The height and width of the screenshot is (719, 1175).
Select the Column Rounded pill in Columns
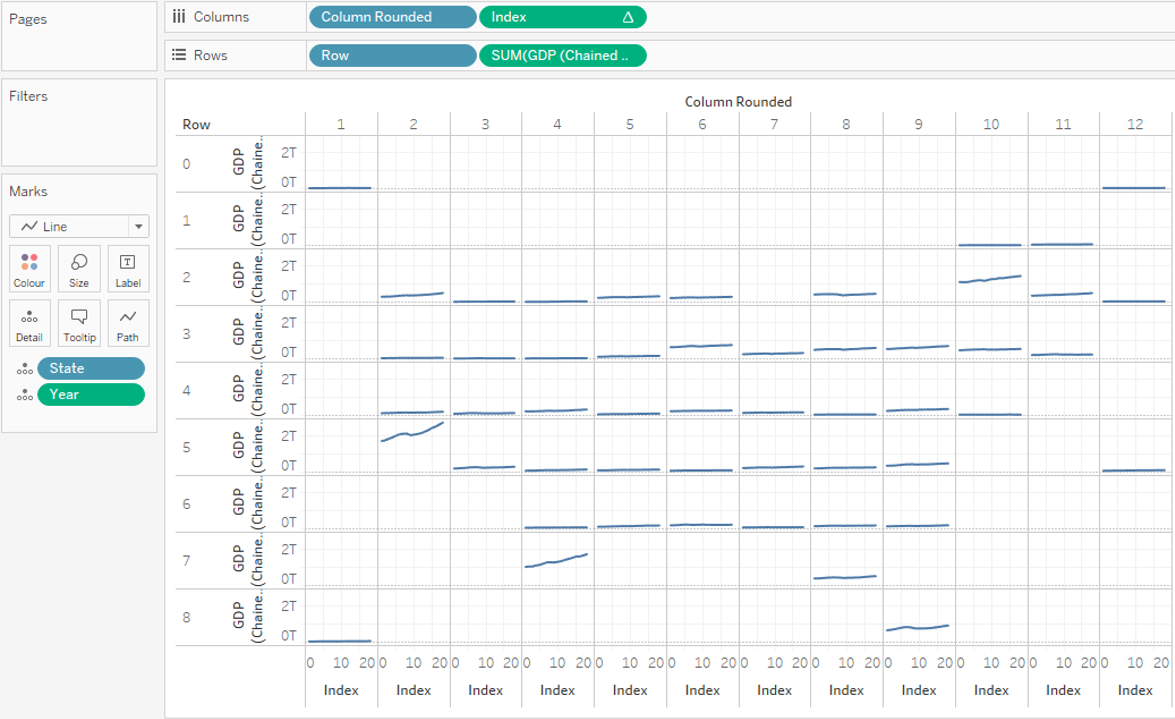click(x=392, y=17)
